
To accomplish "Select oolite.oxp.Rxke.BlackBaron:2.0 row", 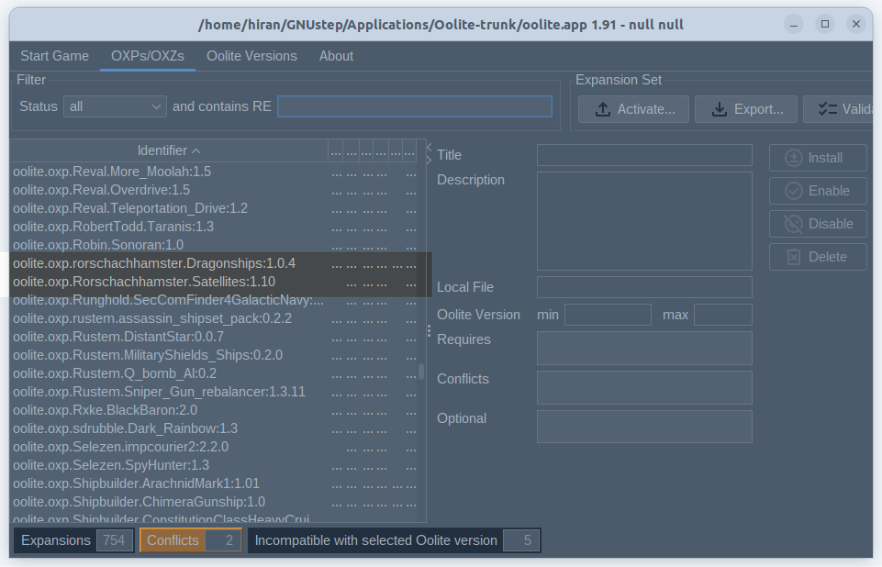I will pyautogui.click(x=214, y=411).
